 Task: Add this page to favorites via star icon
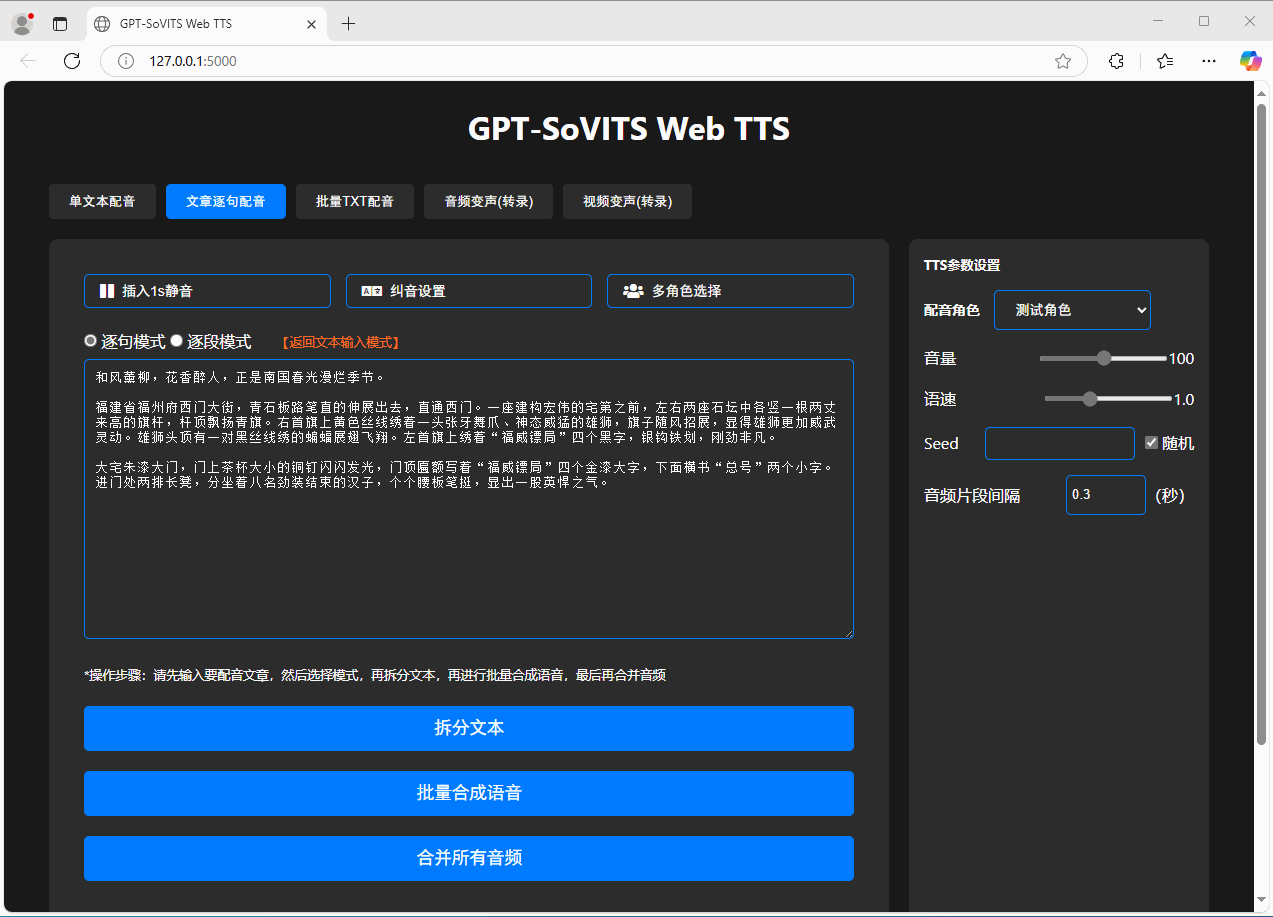pos(1063,60)
